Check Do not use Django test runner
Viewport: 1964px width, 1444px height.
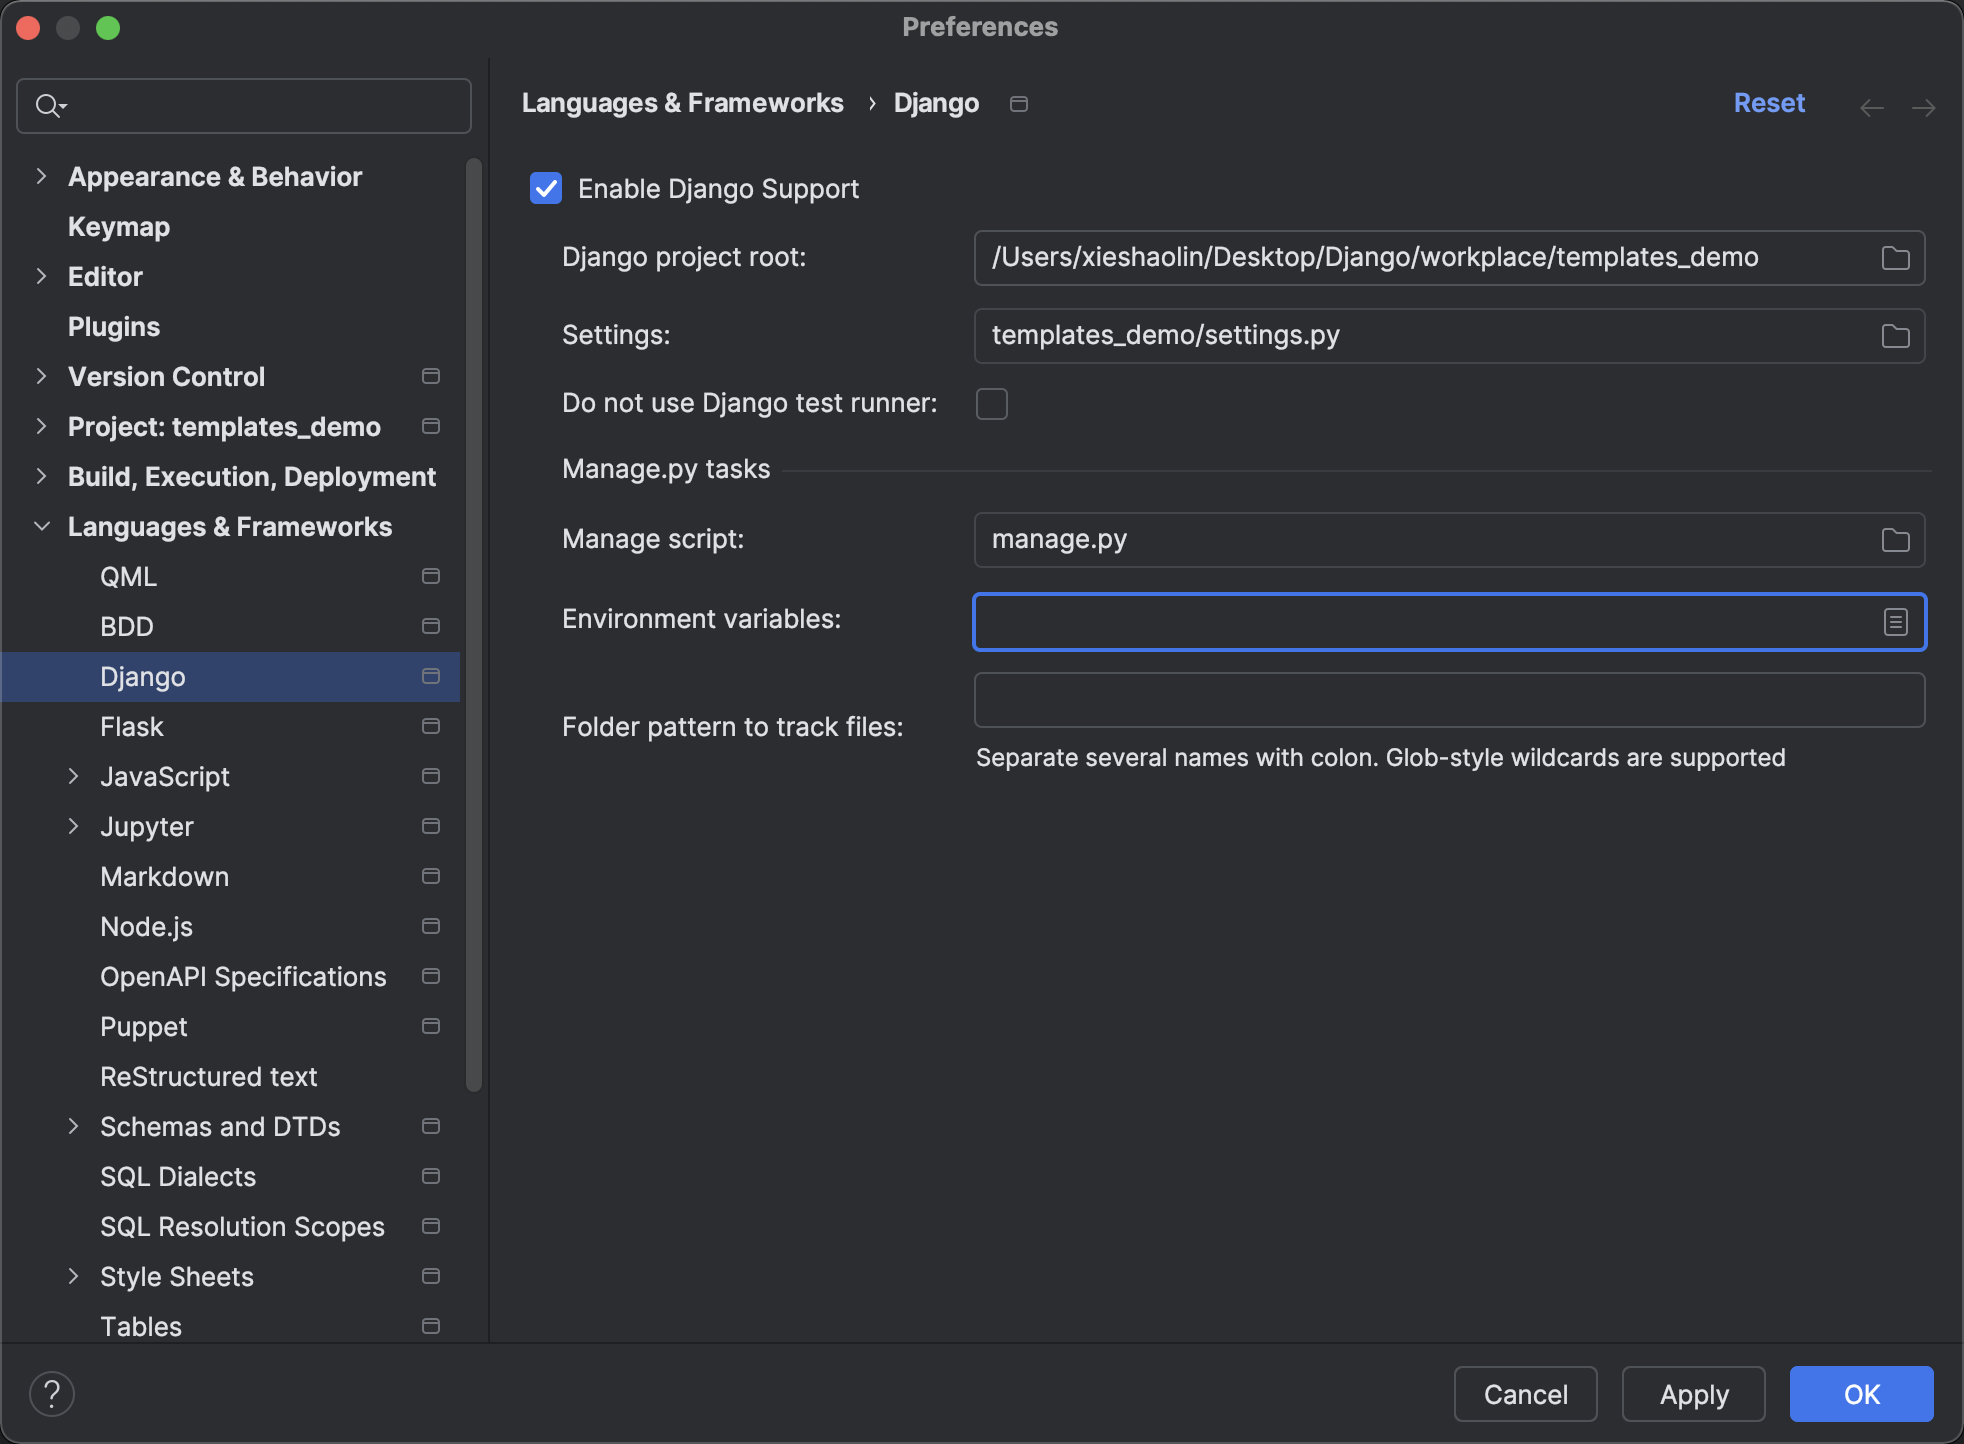click(x=992, y=404)
